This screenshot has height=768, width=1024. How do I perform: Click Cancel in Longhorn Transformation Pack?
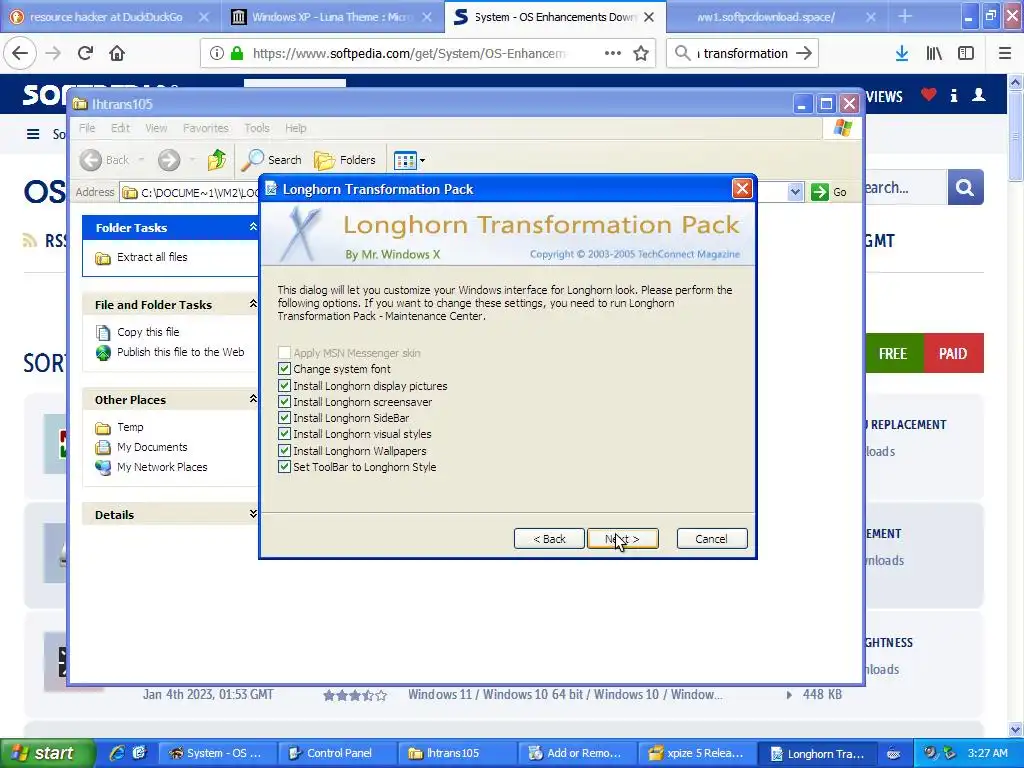tap(712, 539)
